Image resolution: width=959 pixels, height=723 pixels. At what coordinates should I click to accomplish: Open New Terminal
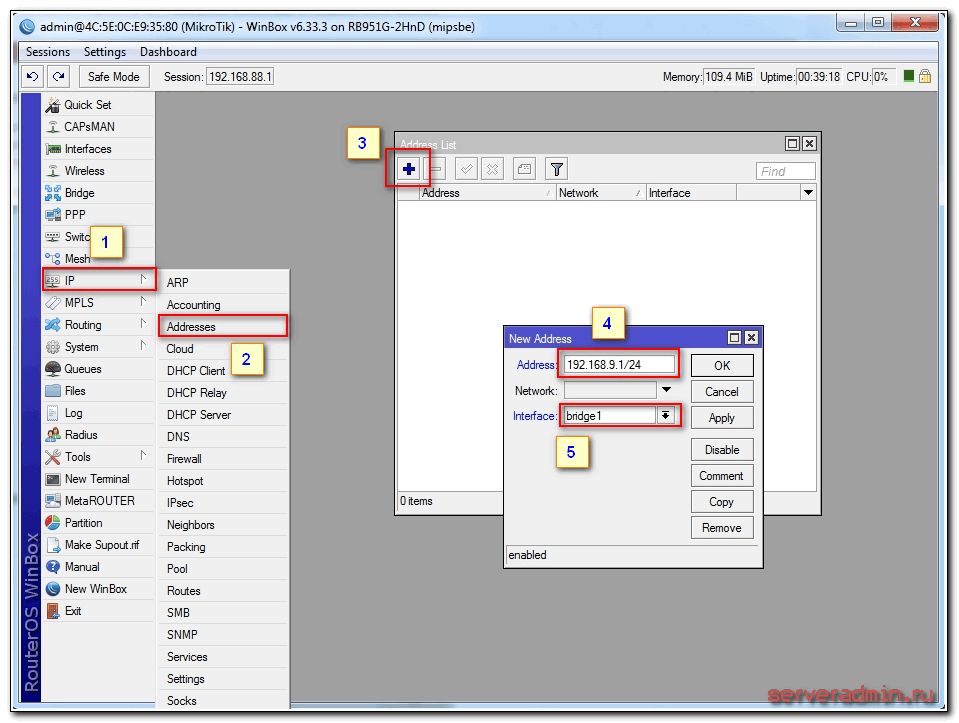click(98, 478)
